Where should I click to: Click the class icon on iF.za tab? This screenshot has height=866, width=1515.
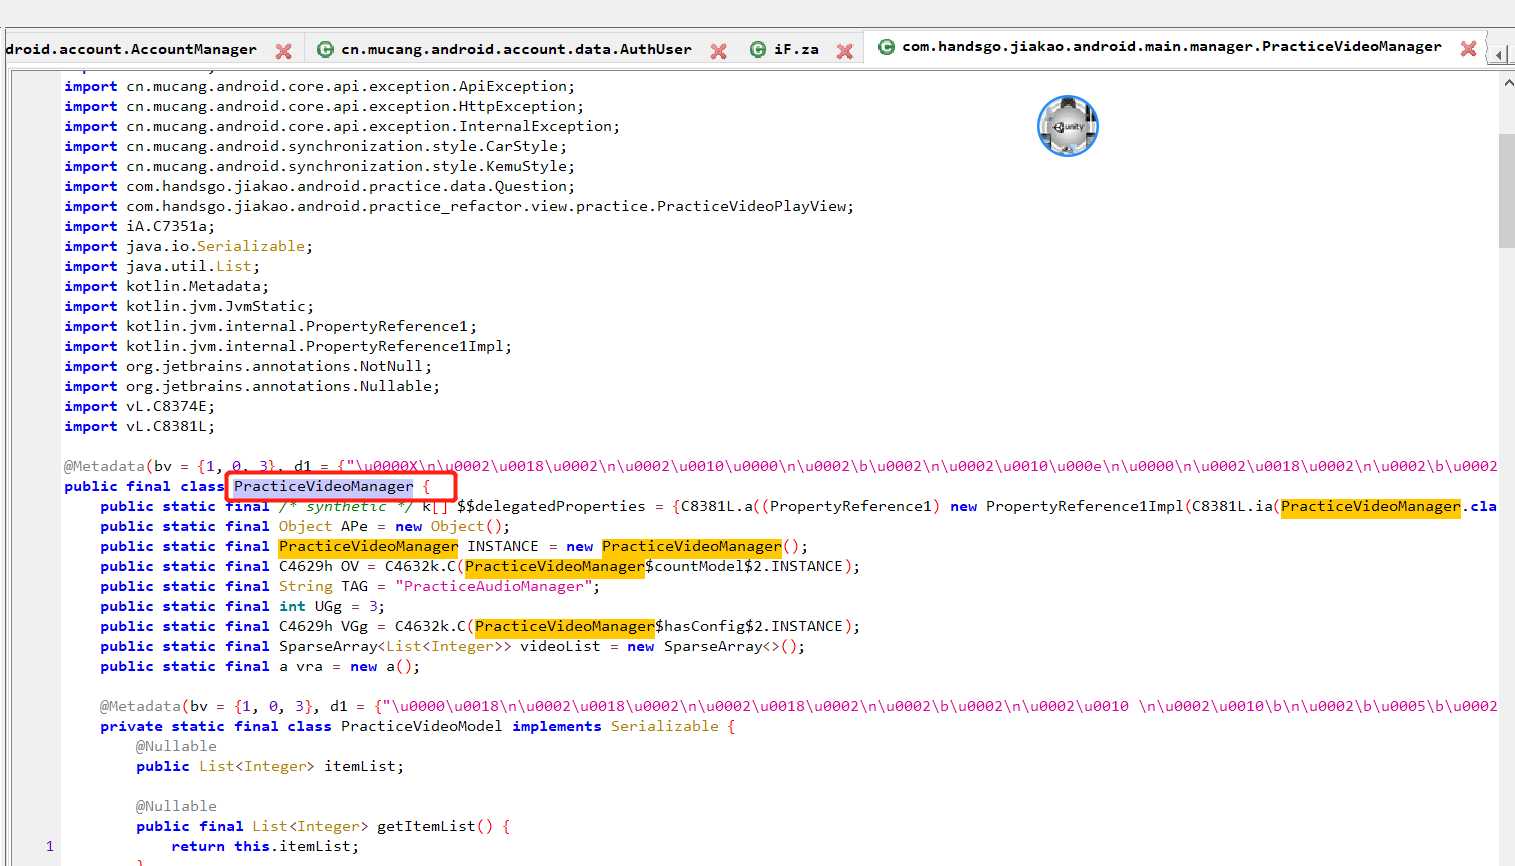[x=758, y=49]
